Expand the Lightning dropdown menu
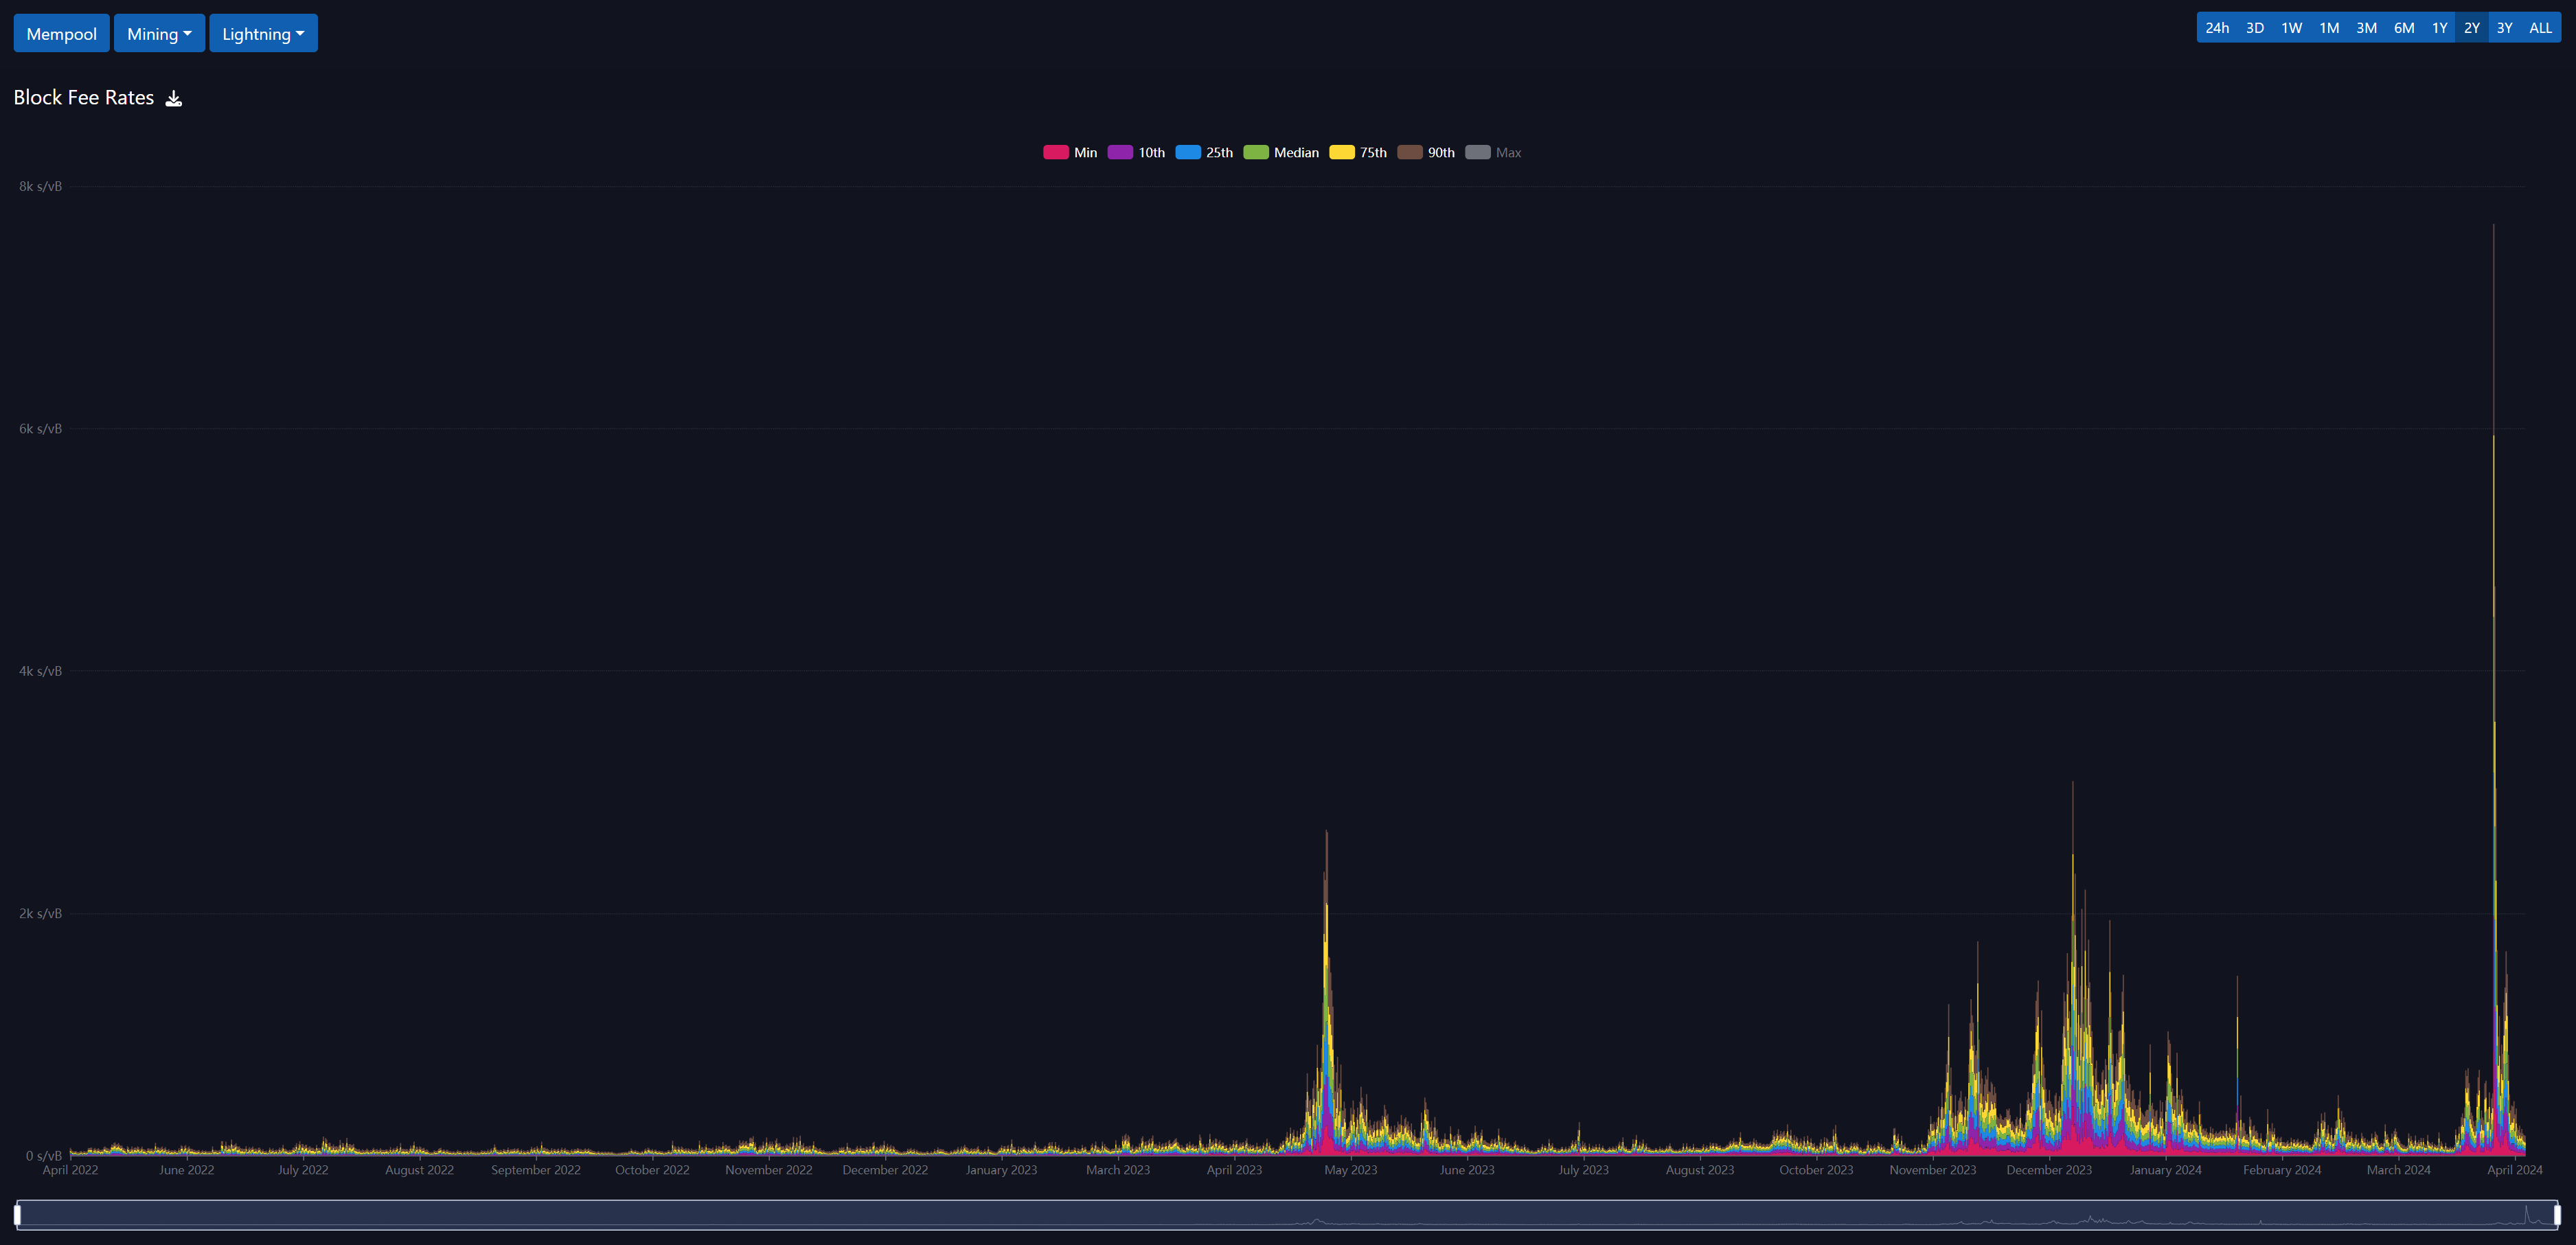This screenshot has width=2576, height=1245. pyautogui.click(x=263, y=33)
